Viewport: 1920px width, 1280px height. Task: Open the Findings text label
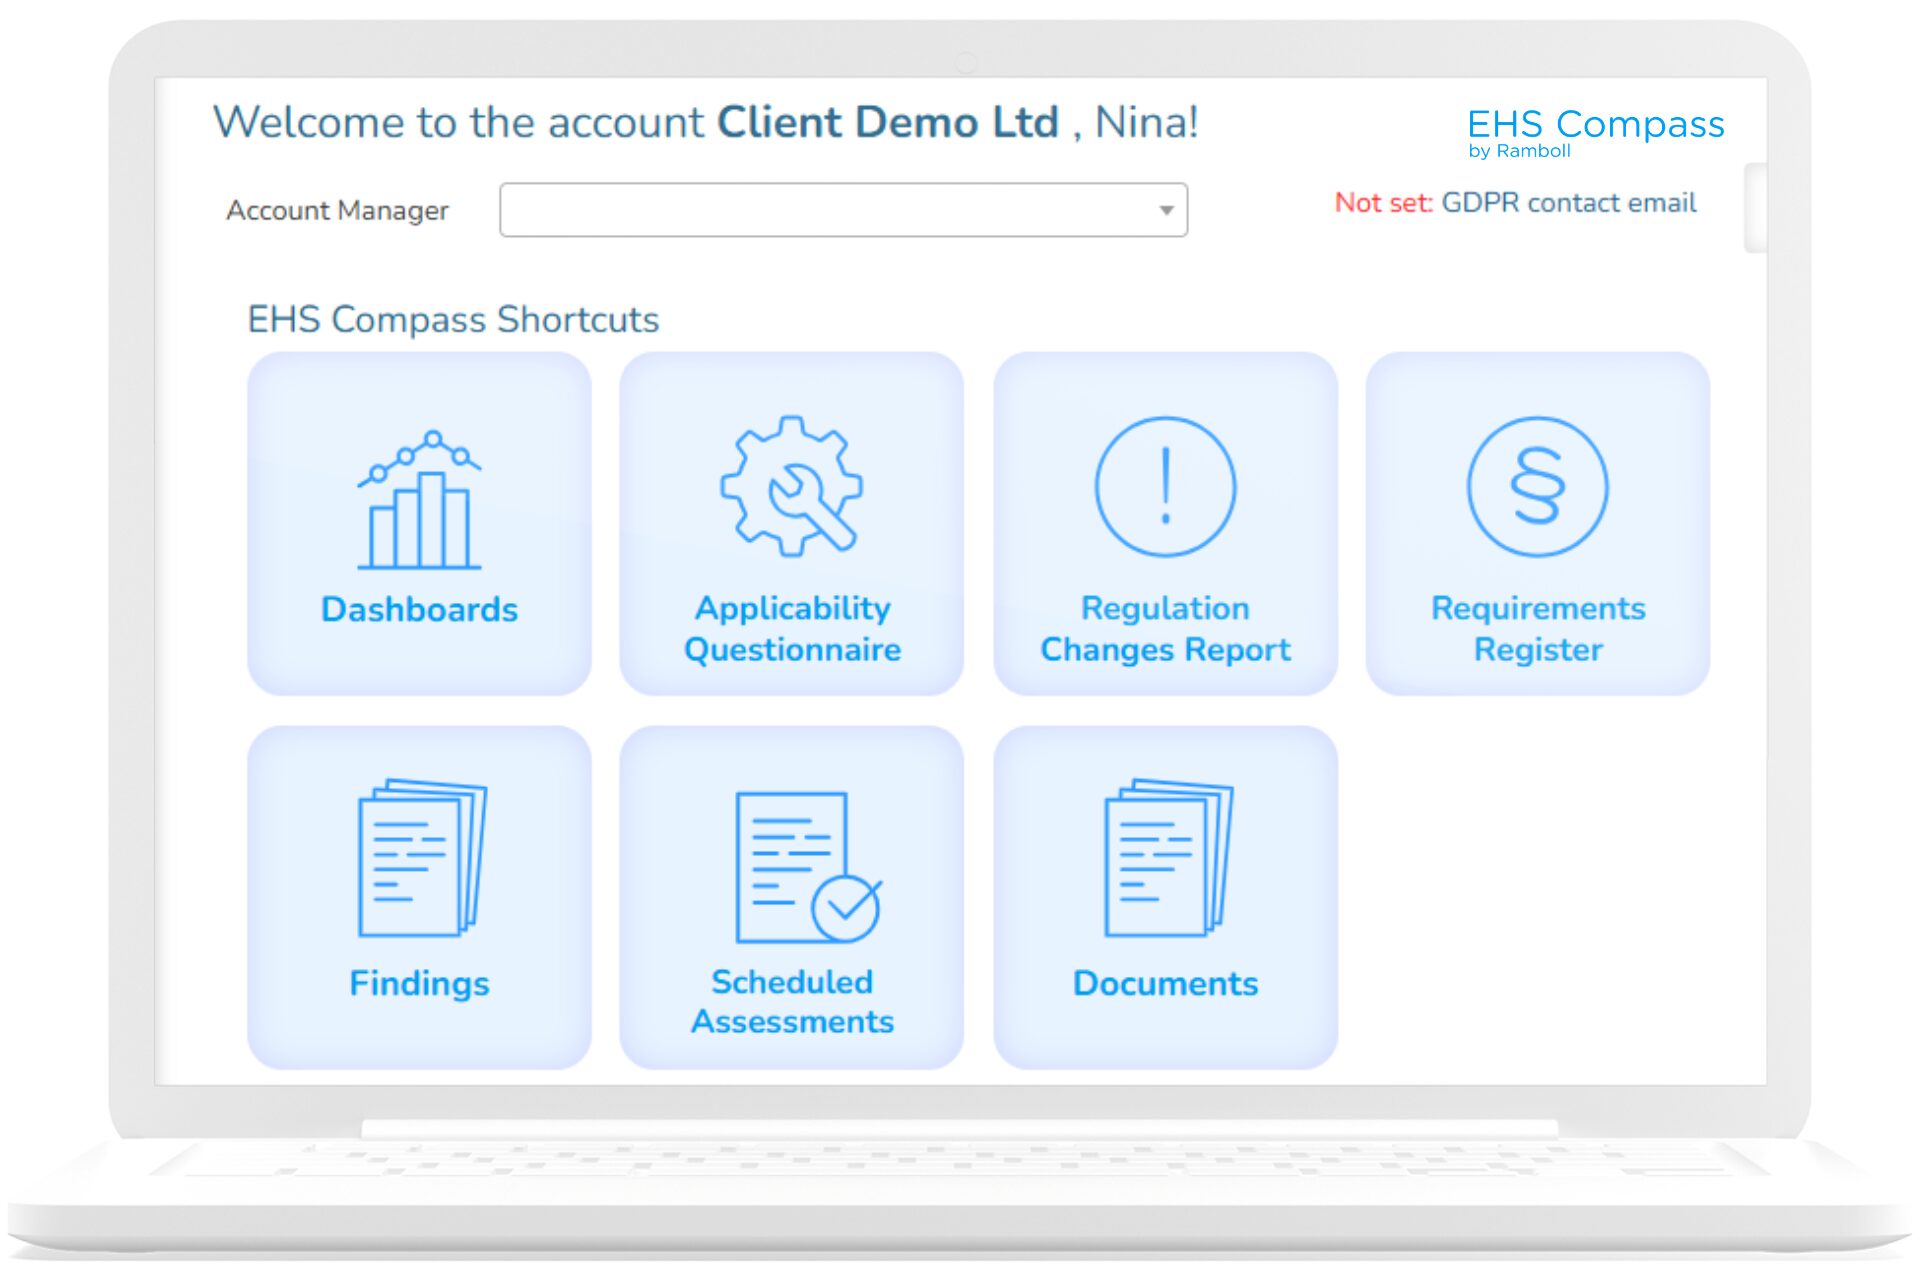coord(419,983)
